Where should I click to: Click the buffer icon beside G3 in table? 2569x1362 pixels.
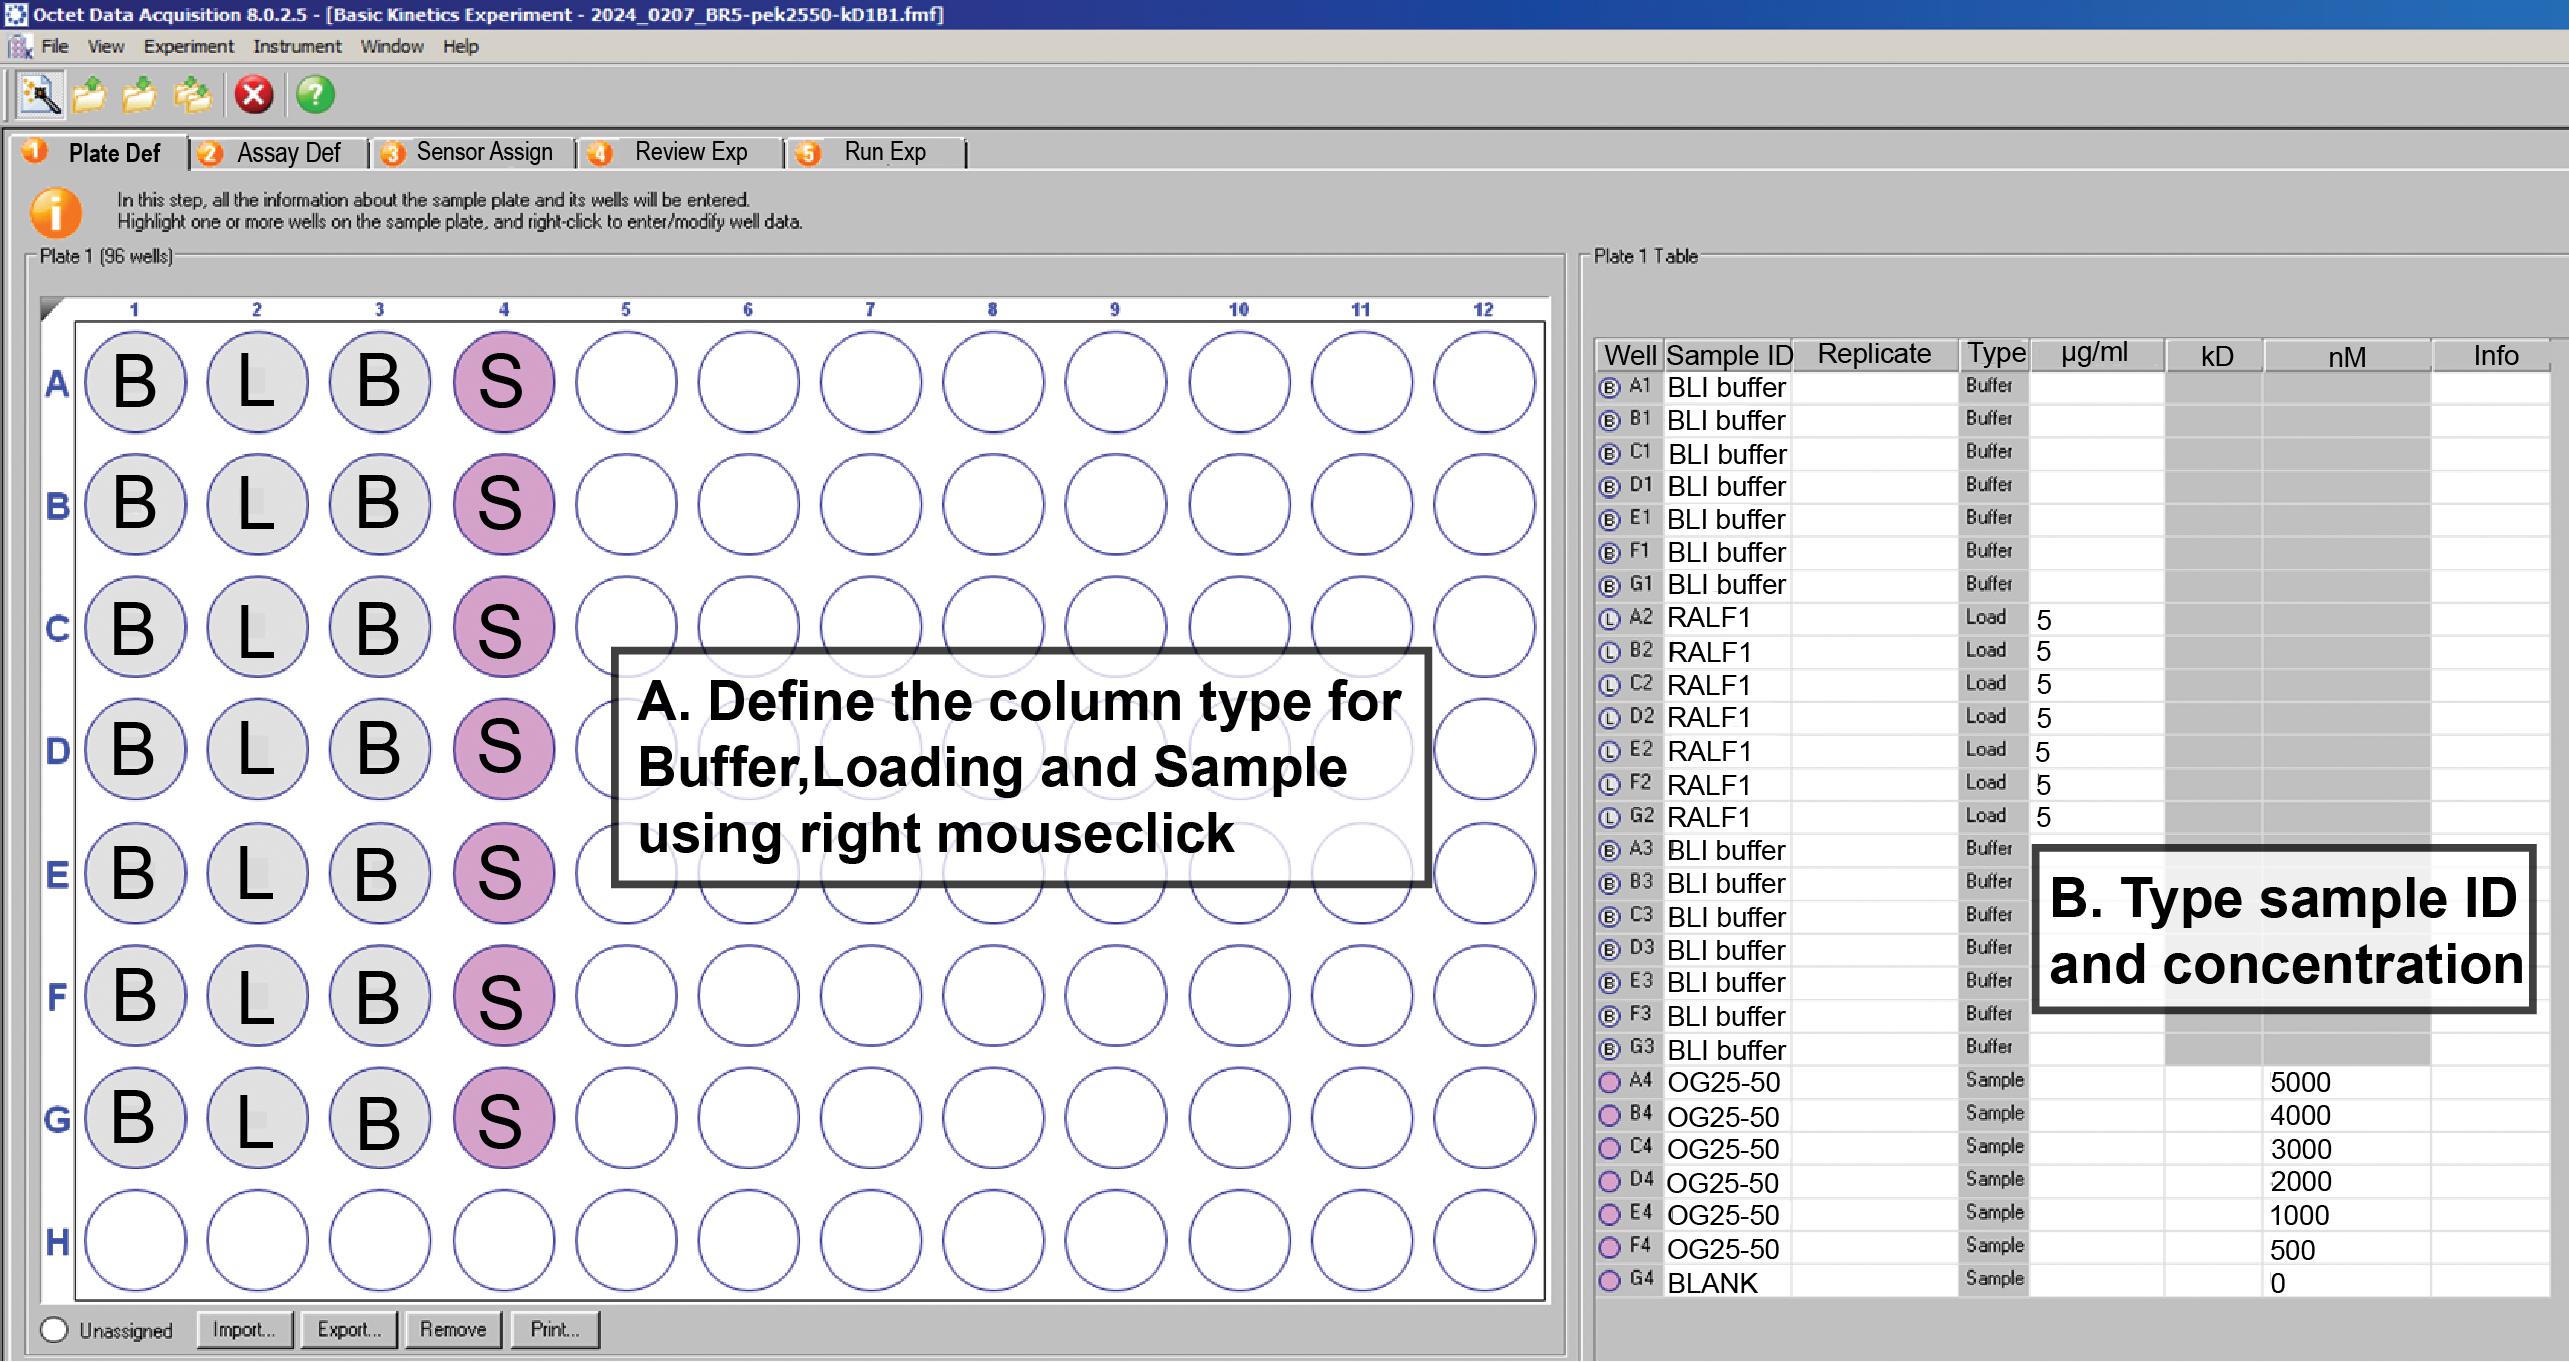pyautogui.click(x=1609, y=1049)
